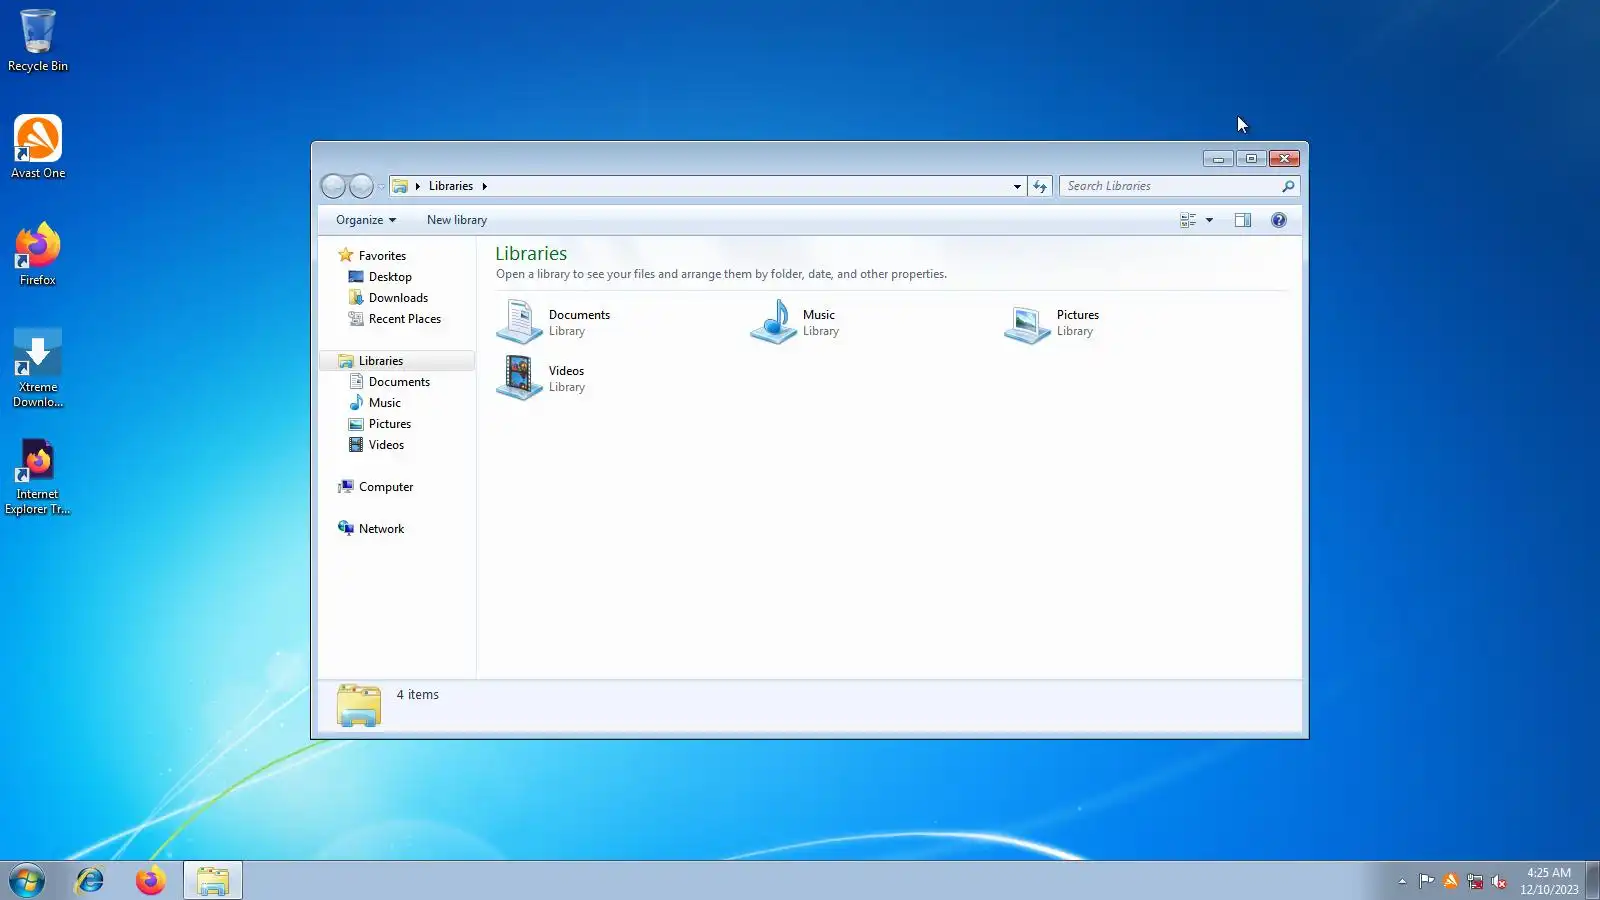This screenshot has height=900, width=1600.
Task: Open the muted volume tray icon
Action: (x=1499, y=881)
